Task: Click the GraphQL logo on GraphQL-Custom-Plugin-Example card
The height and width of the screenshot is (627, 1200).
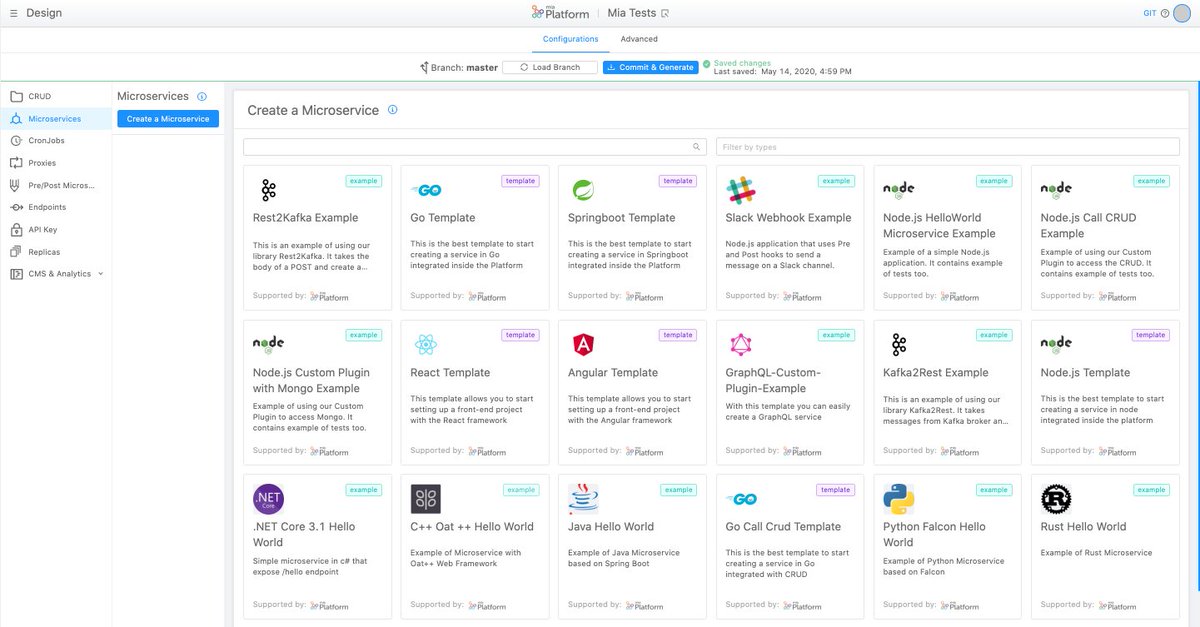Action: (740, 345)
